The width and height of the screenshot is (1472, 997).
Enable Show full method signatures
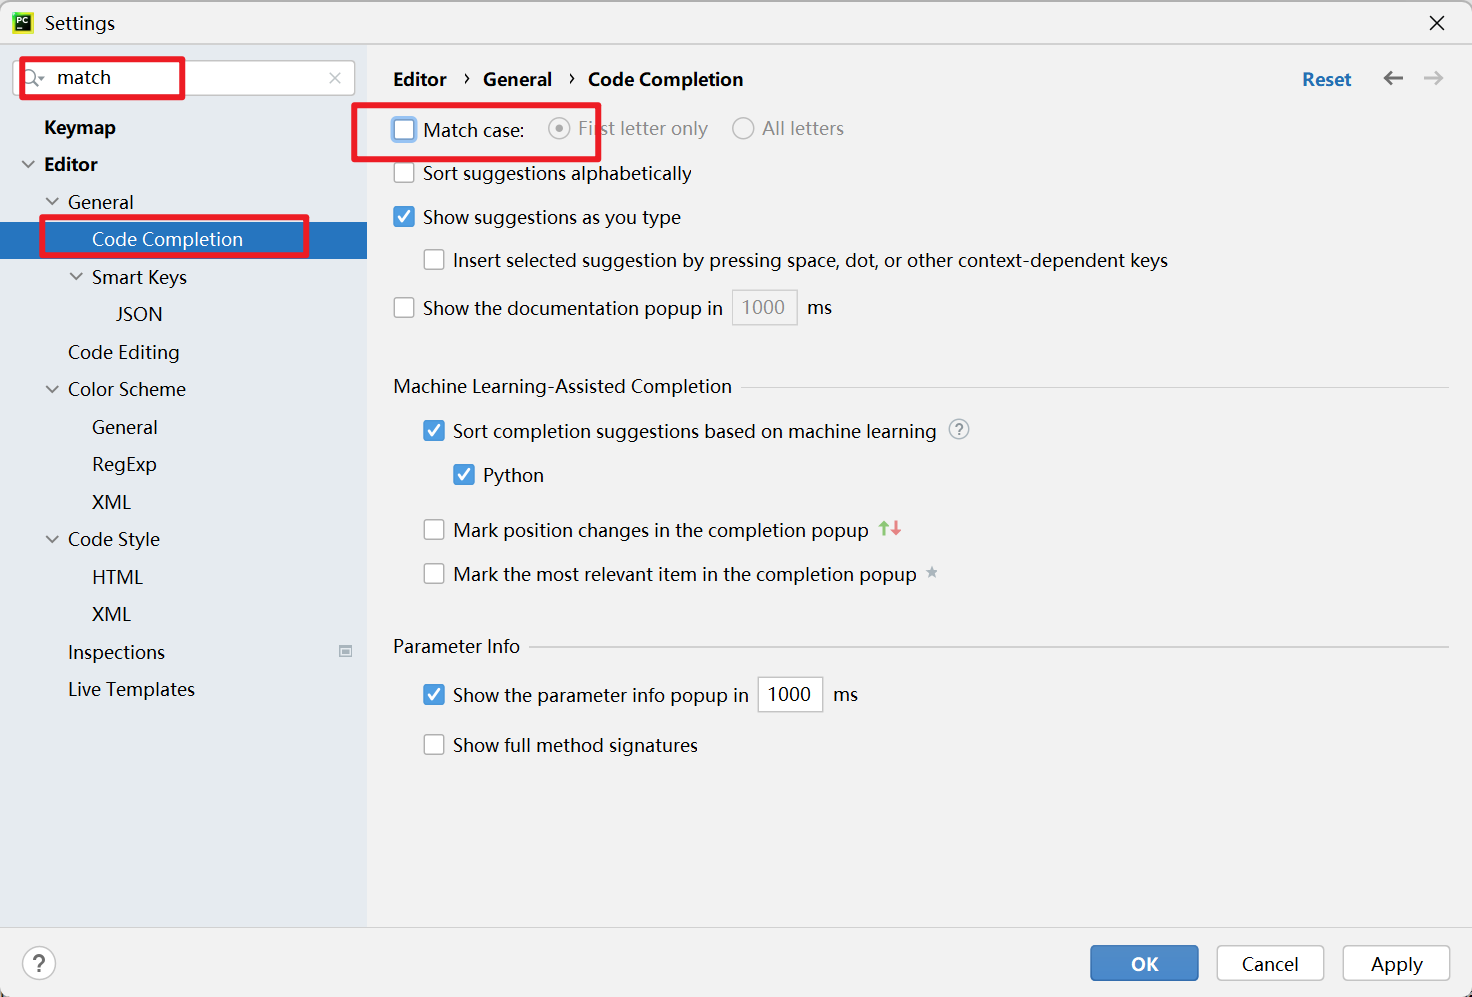click(x=434, y=744)
